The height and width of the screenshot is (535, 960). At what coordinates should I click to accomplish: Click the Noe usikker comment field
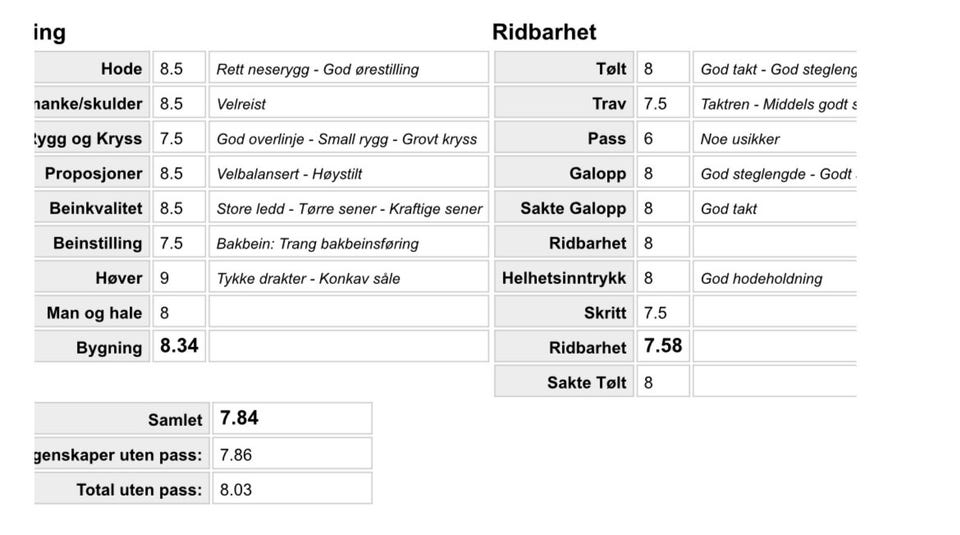click(x=775, y=139)
